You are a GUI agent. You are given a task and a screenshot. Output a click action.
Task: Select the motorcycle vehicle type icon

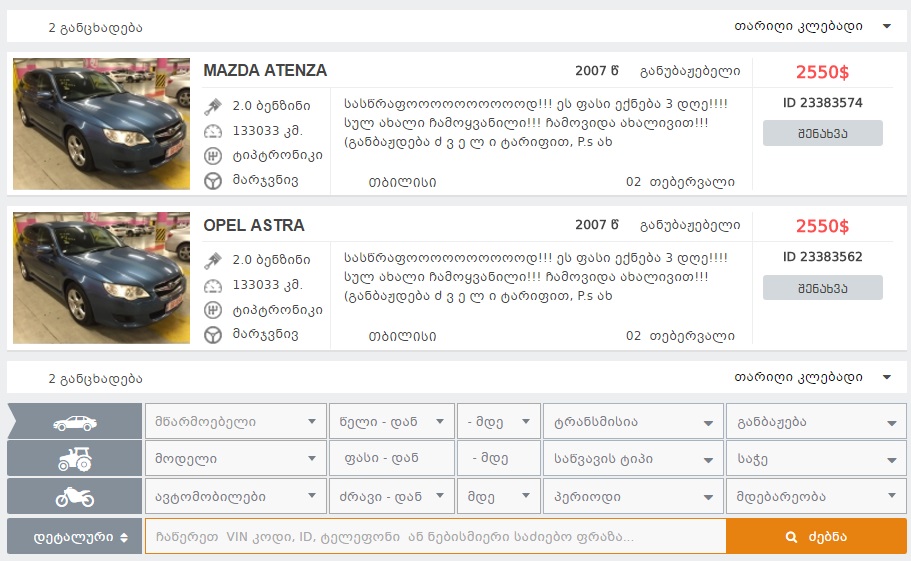pos(75,497)
